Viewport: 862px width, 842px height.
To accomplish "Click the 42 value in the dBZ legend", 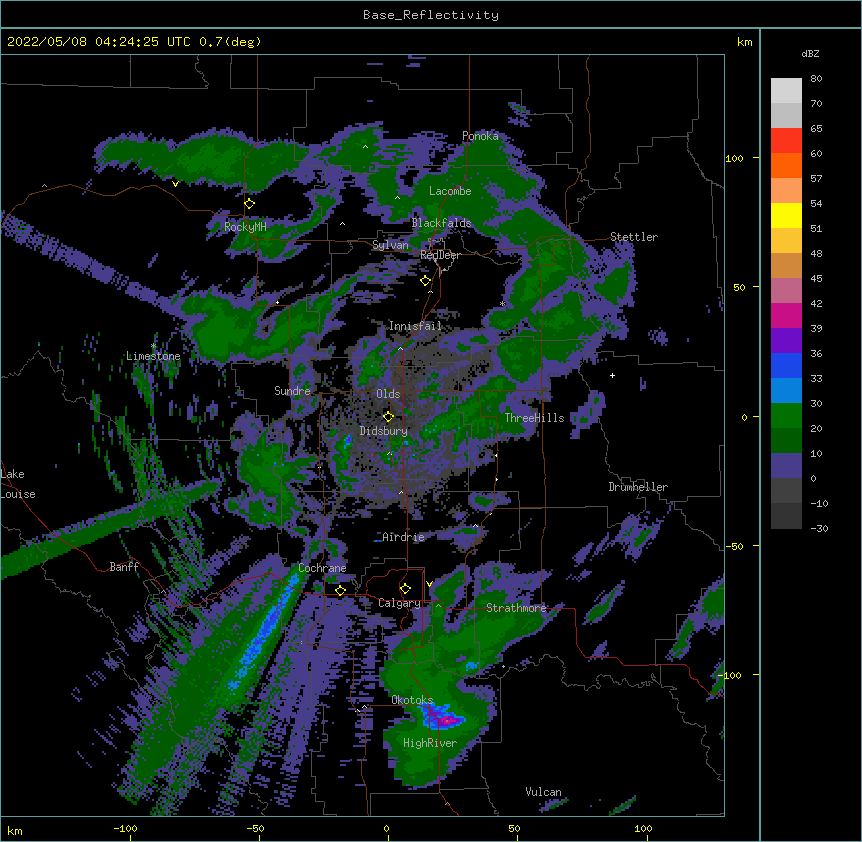I will (x=816, y=303).
